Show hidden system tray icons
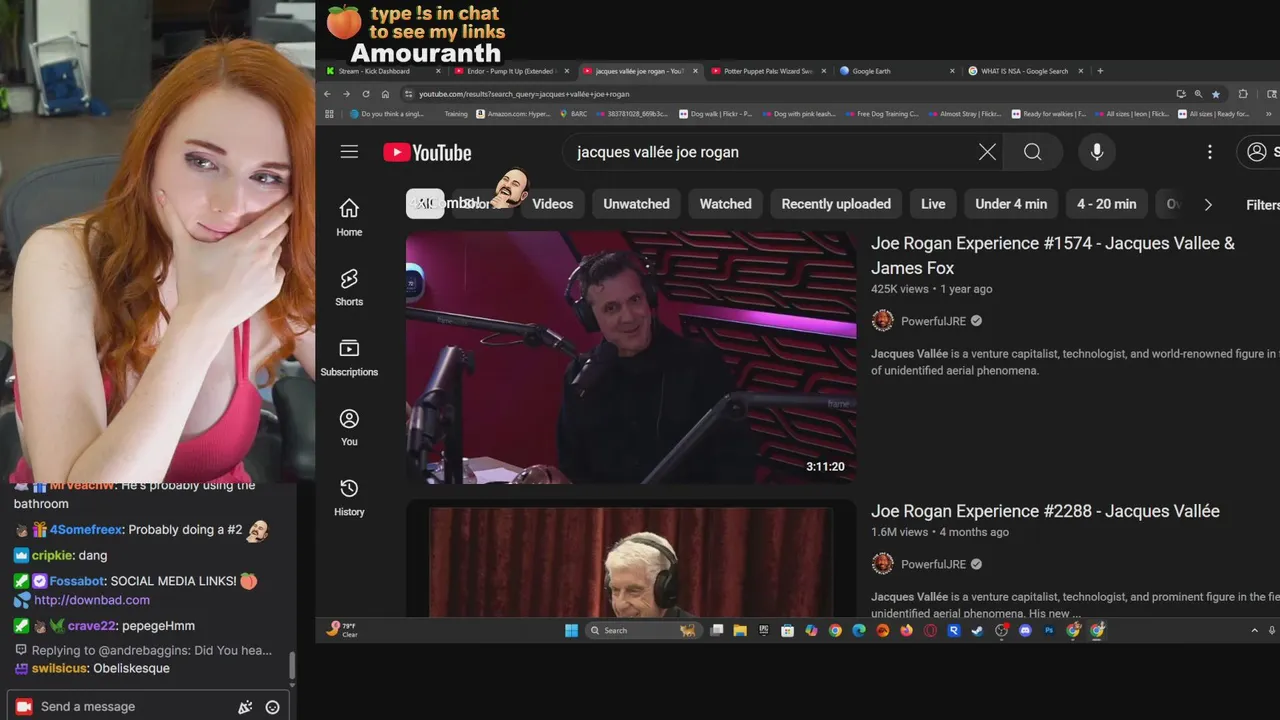This screenshot has height=720, width=1280. pos(1255,630)
